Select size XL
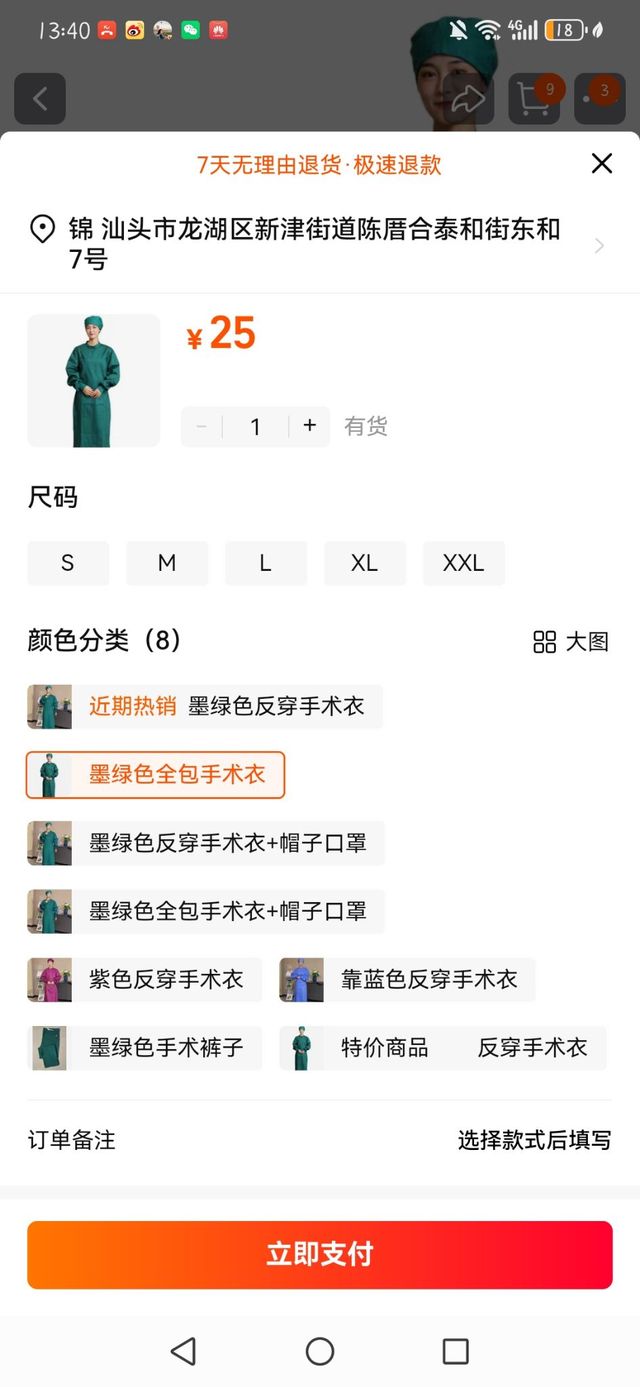Image resolution: width=640 pixels, height=1387 pixels. point(364,563)
